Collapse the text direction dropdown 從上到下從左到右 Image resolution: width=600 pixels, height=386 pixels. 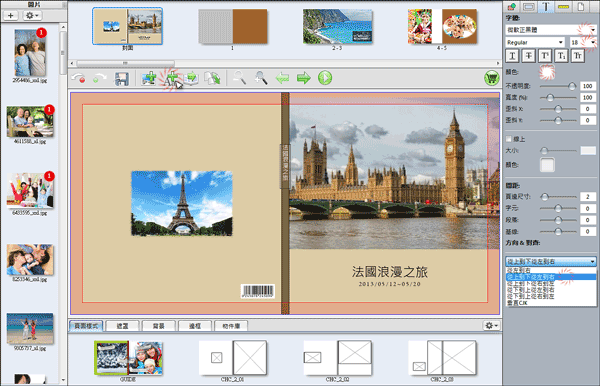click(551, 262)
